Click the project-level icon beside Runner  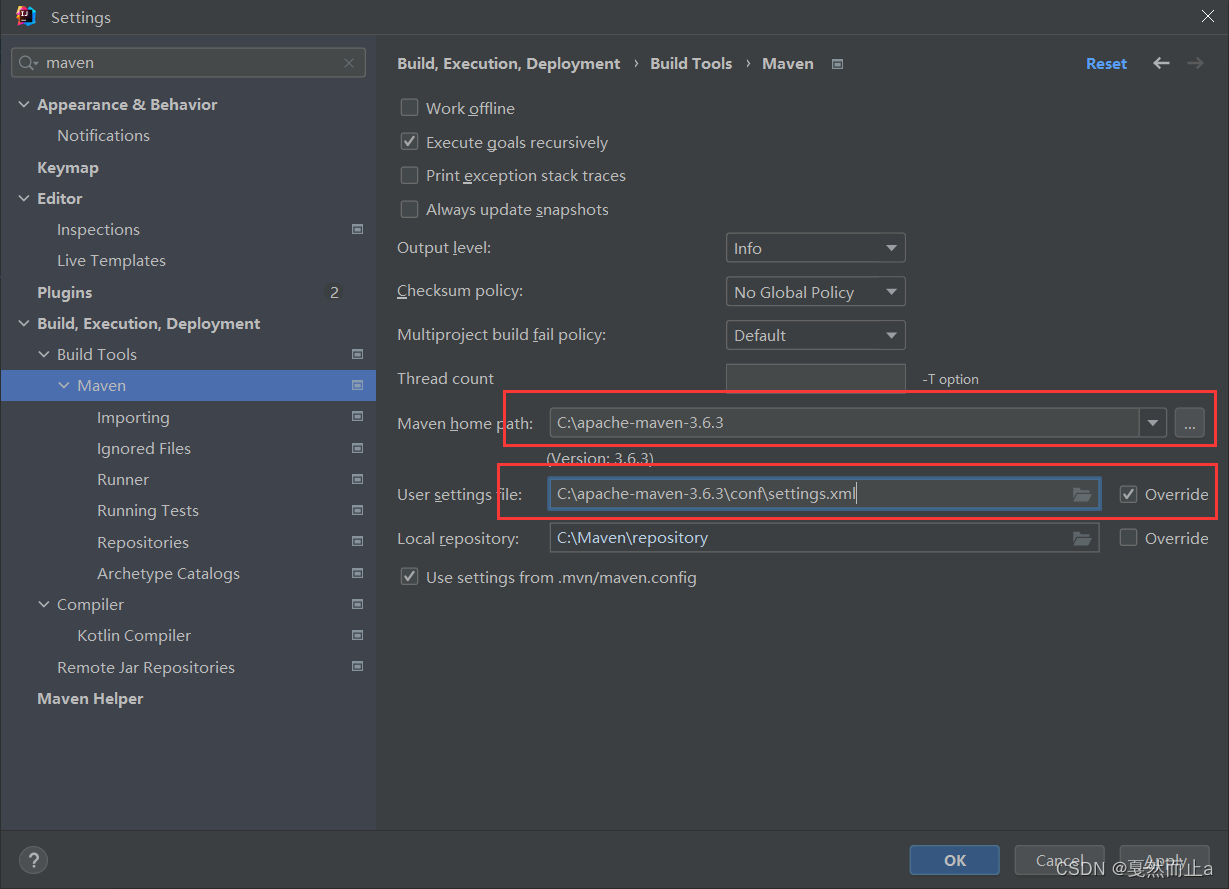pos(357,479)
